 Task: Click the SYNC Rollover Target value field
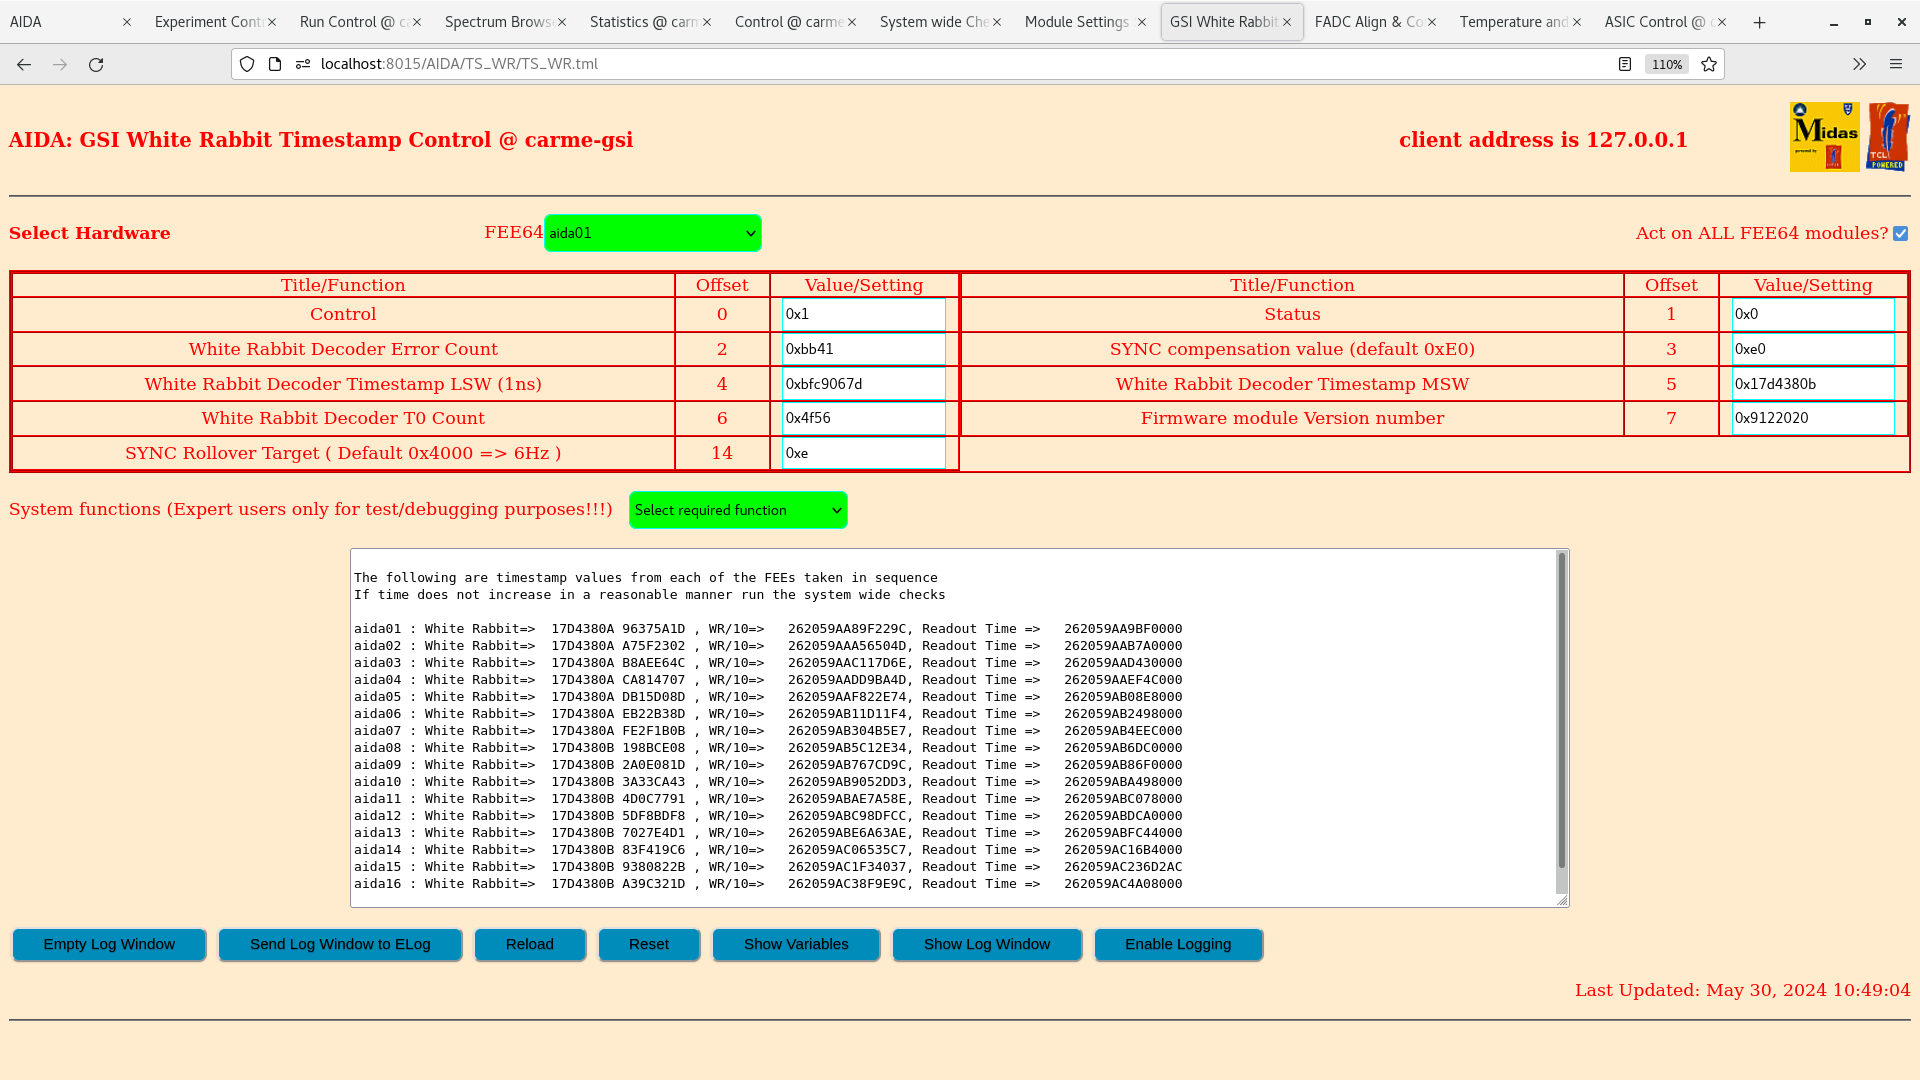pos(863,453)
